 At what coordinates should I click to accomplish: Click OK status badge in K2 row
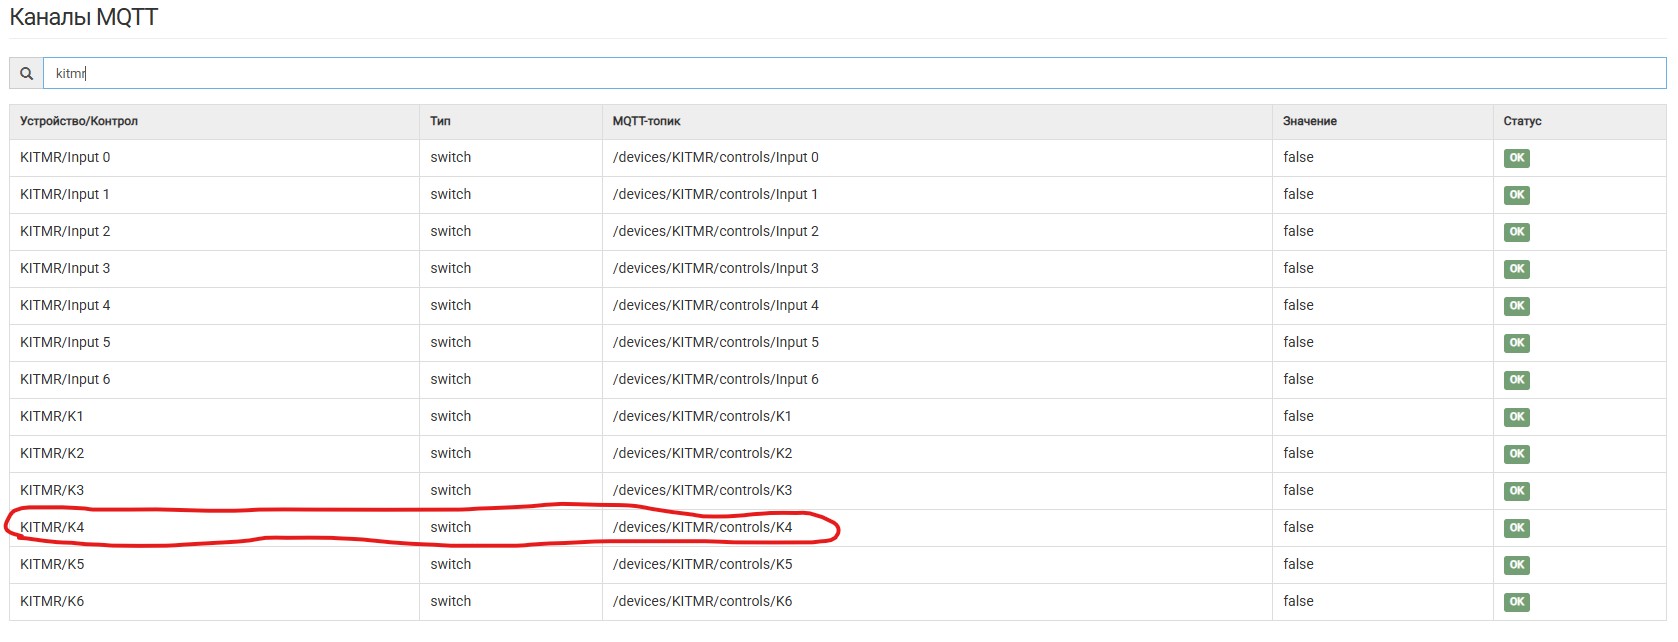1516,454
